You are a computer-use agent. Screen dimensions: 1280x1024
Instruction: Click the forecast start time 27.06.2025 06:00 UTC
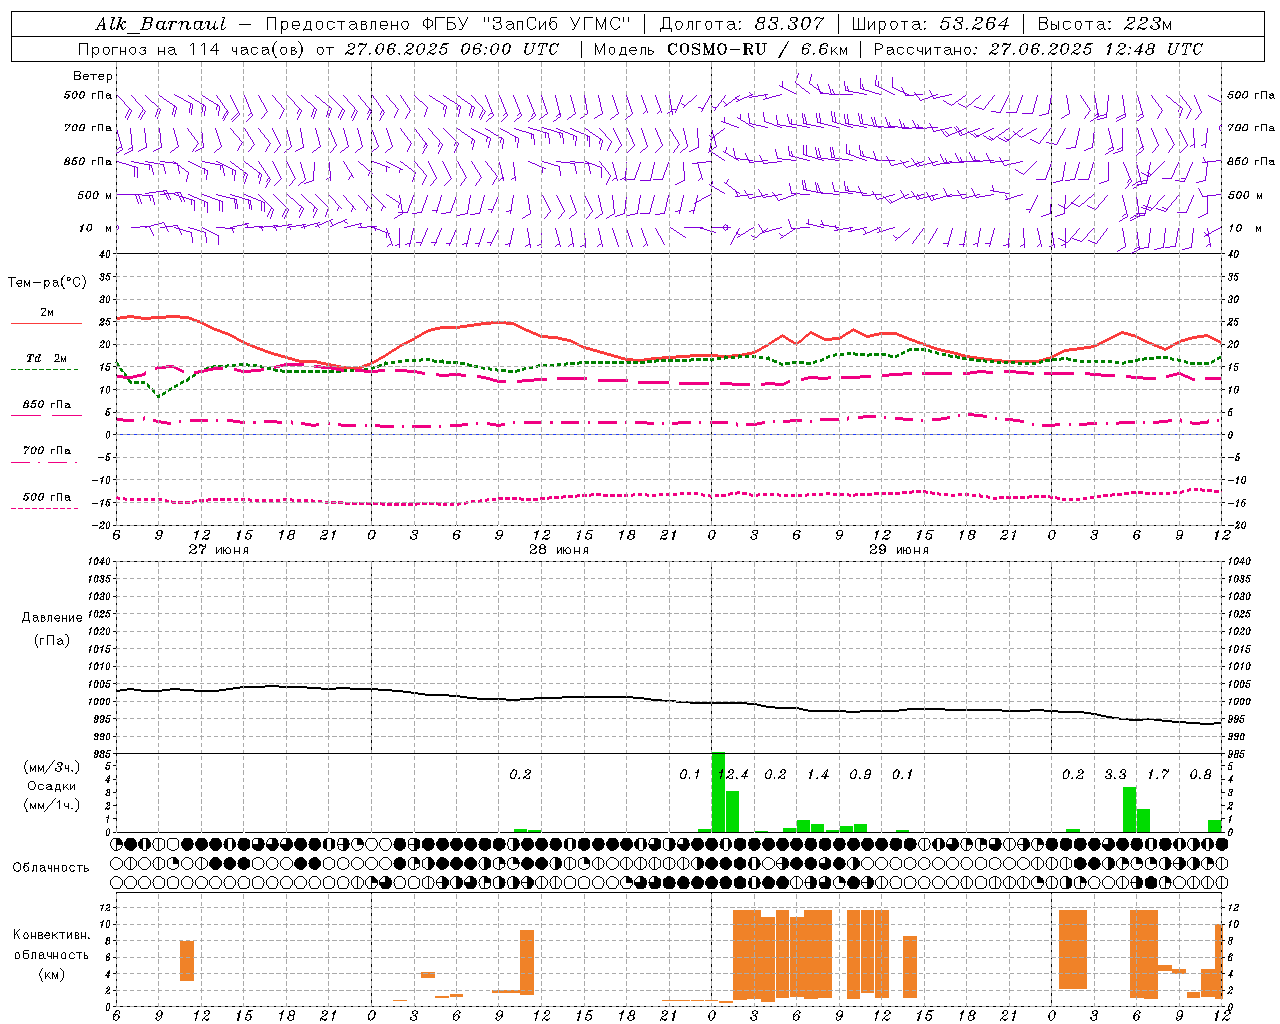click(452, 49)
